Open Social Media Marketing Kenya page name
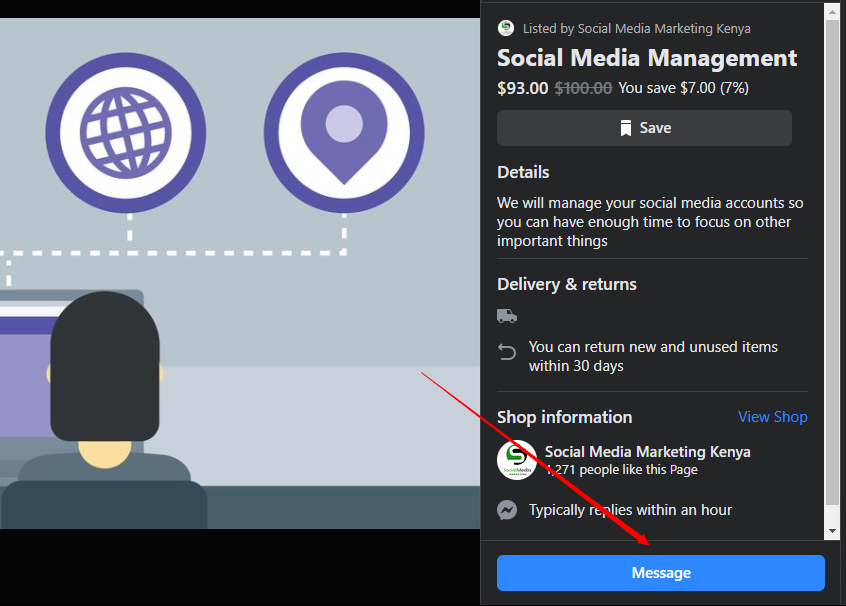Viewport: 846px width, 606px height. pyautogui.click(x=647, y=452)
